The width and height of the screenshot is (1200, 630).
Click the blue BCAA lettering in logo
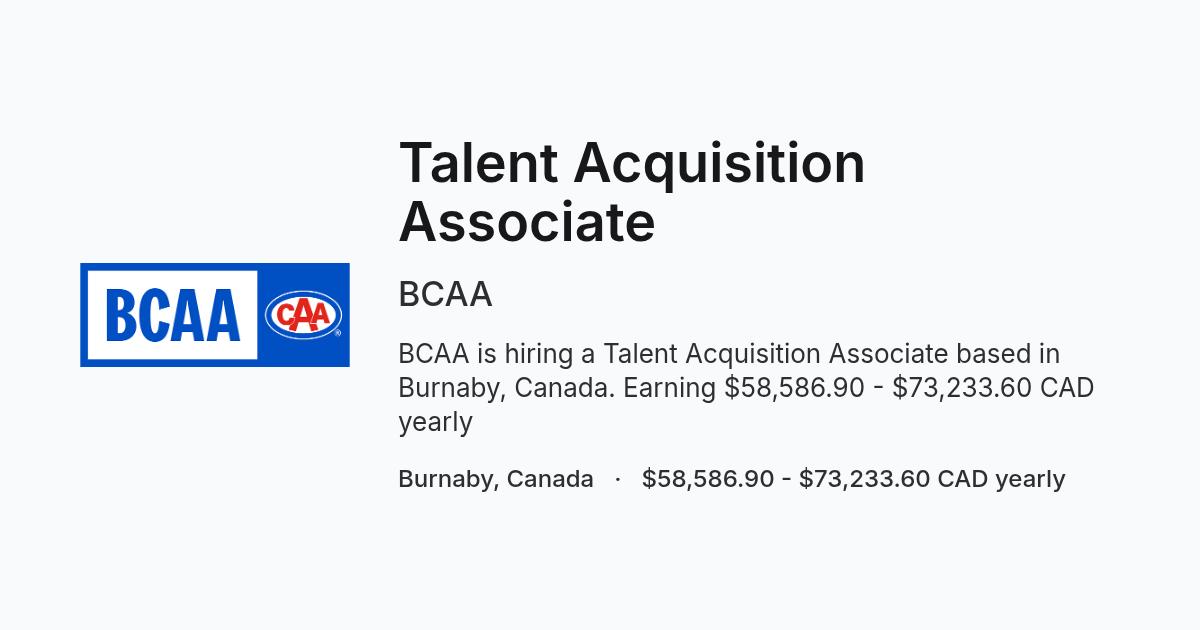pos(172,315)
